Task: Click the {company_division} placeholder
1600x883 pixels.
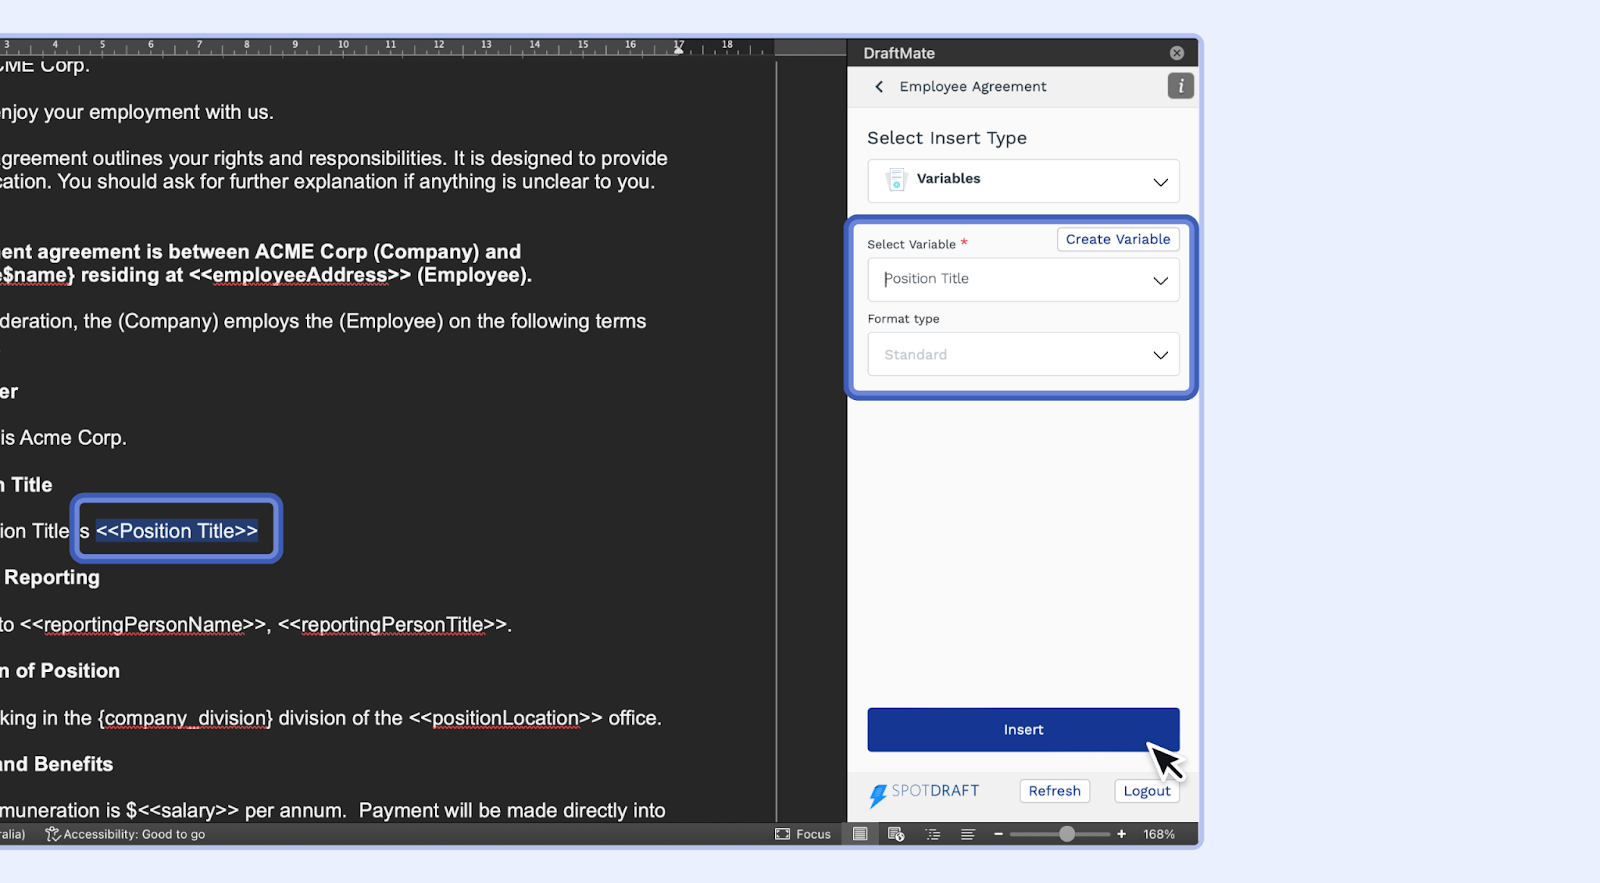Action: pos(185,719)
